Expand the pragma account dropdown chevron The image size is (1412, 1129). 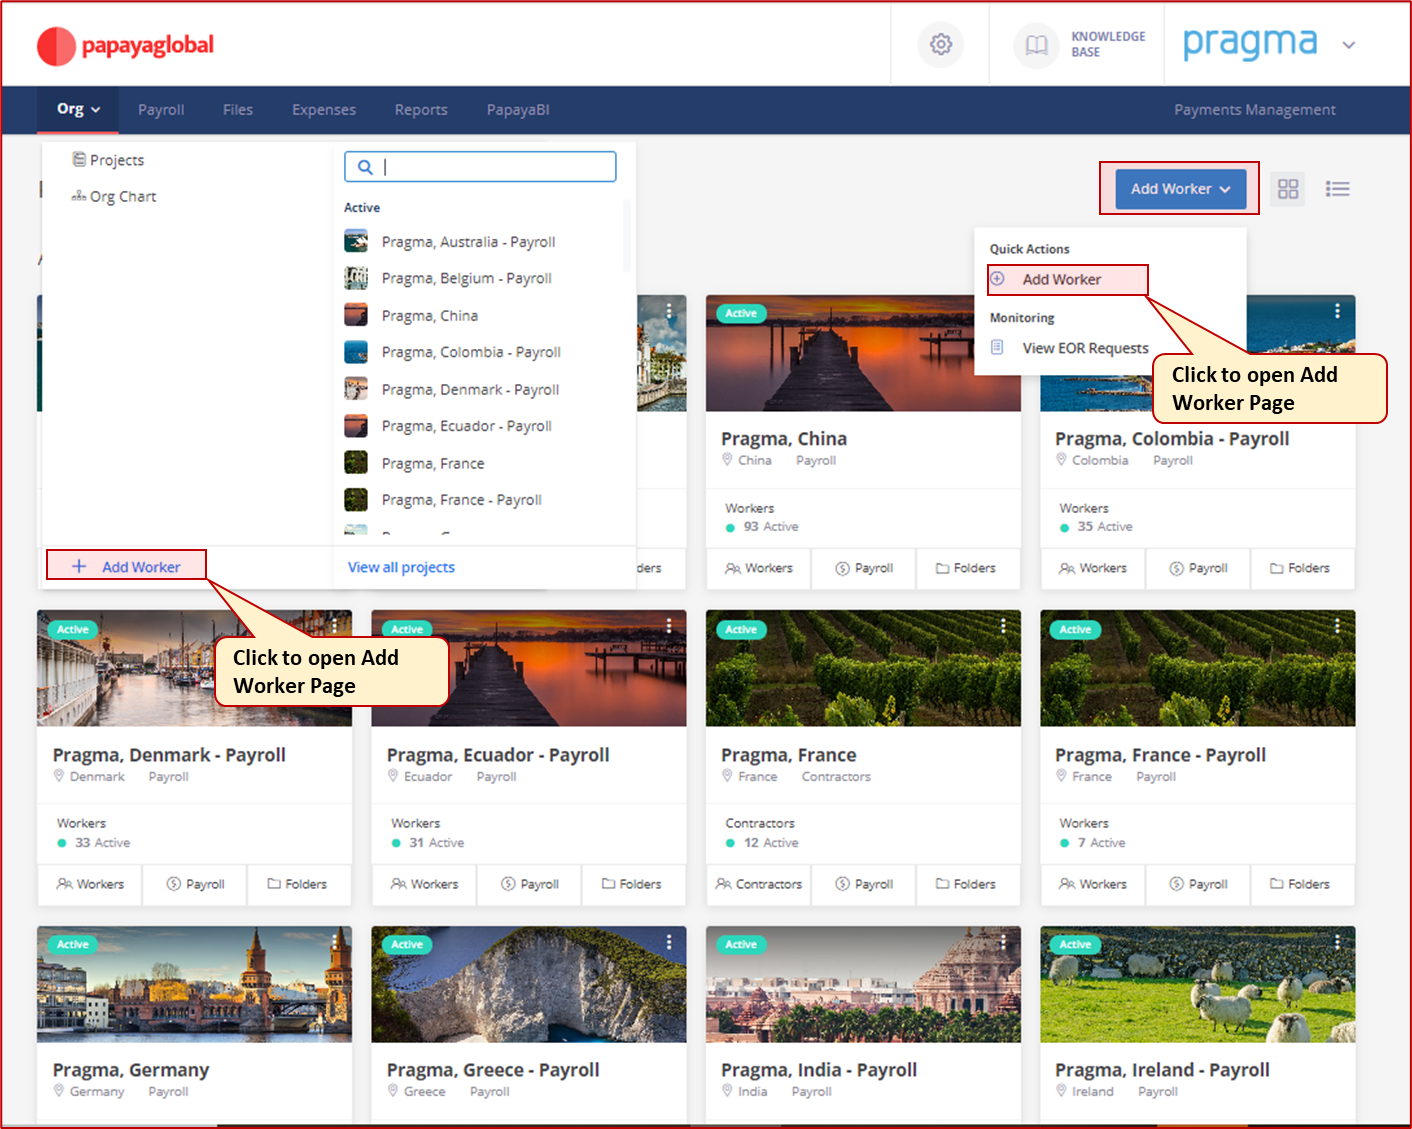coord(1348,46)
